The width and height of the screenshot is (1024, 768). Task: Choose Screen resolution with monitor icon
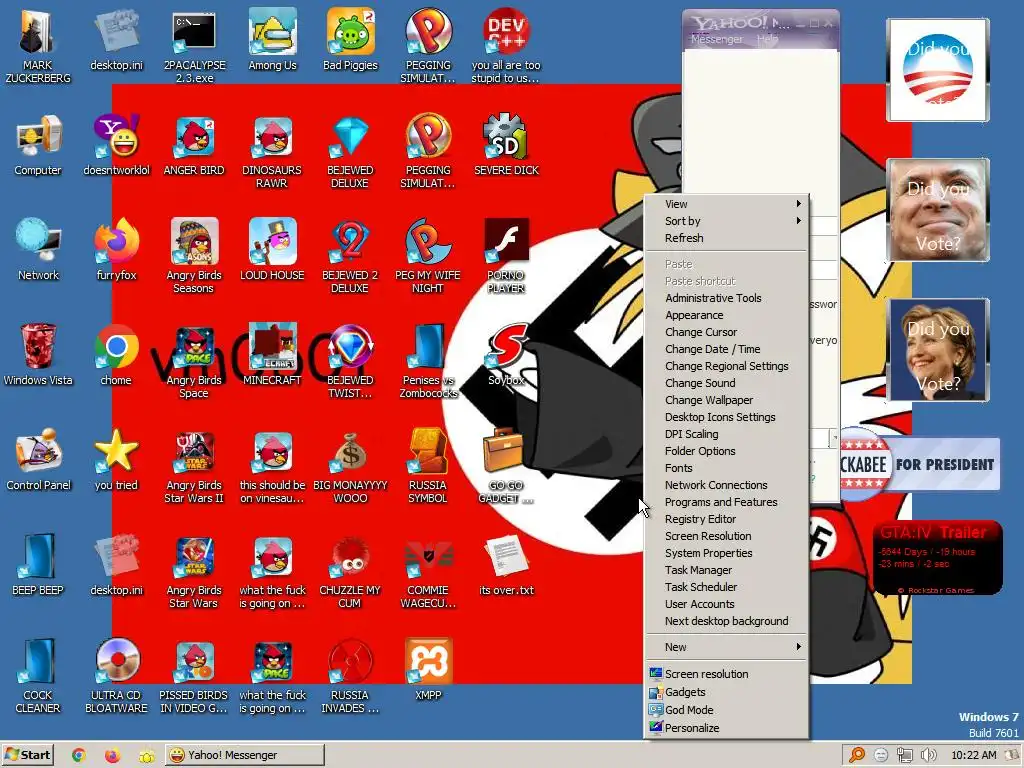coord(726,673)
